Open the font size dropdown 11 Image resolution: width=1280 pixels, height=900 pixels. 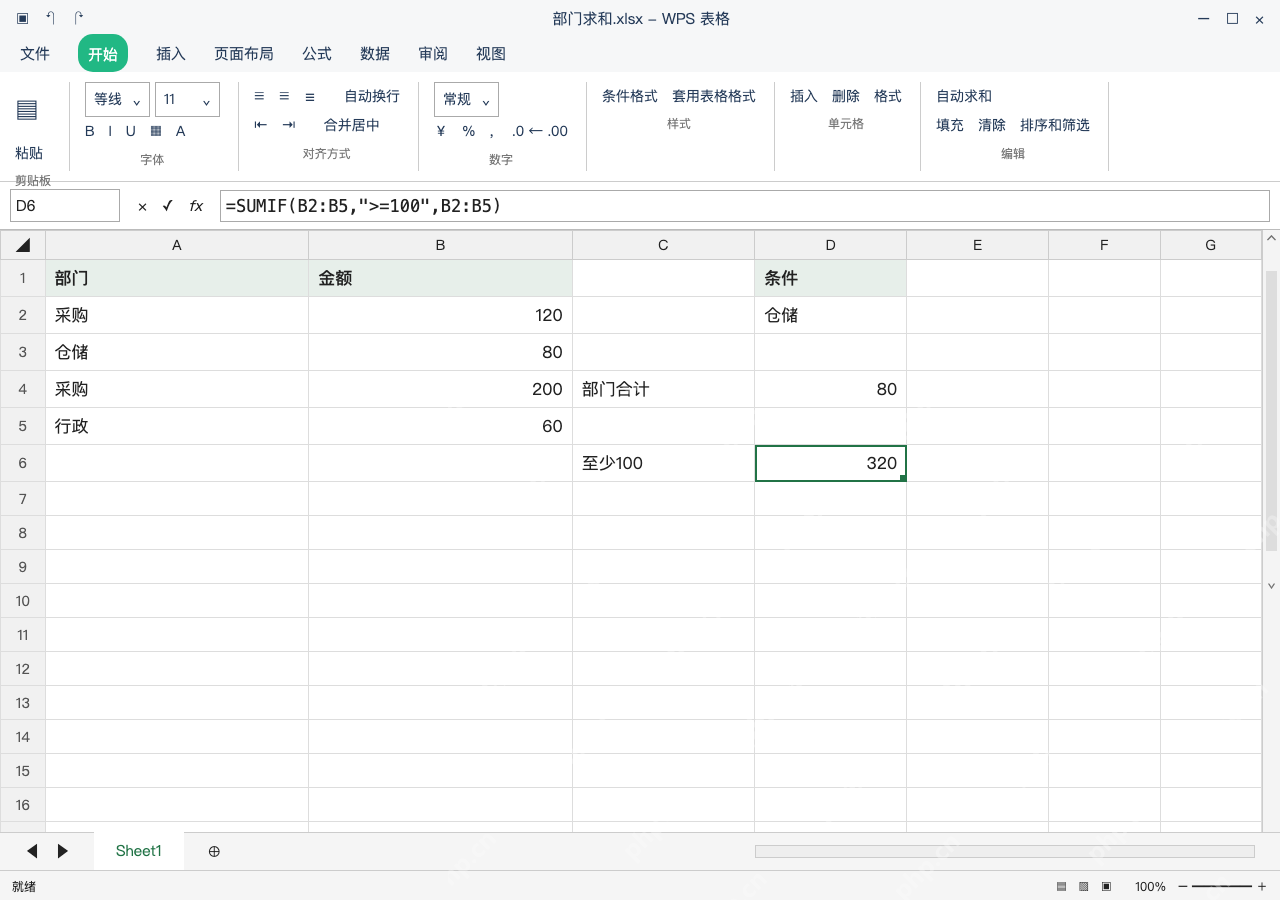click(187, 99)
